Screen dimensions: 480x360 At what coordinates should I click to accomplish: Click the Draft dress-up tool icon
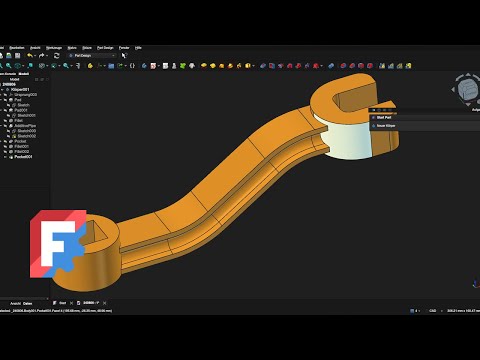coord(361,66)
